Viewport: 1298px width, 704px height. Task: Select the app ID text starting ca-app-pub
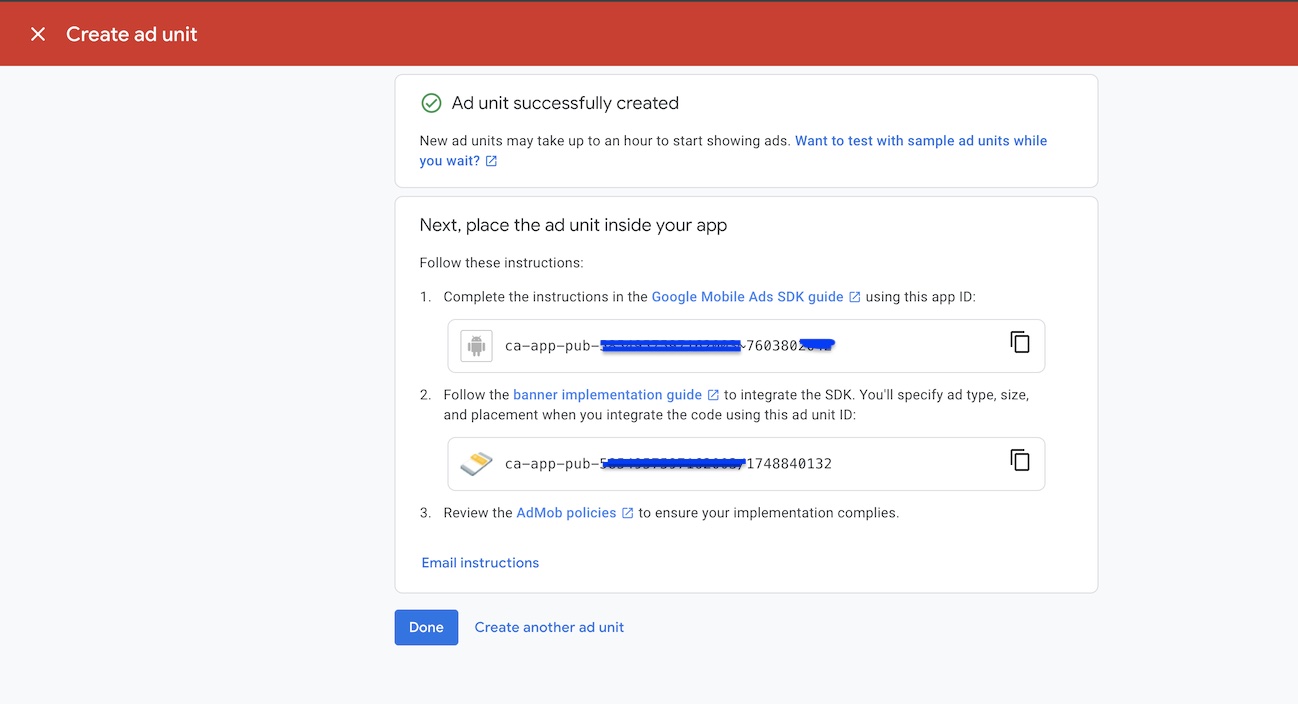[x=669, y=346]
